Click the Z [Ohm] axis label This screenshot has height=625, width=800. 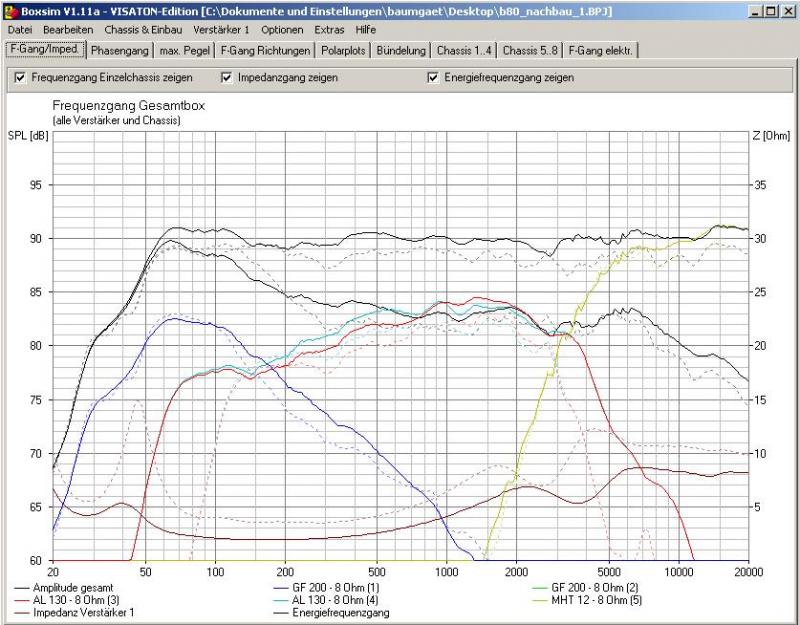[x=770, y=136]
